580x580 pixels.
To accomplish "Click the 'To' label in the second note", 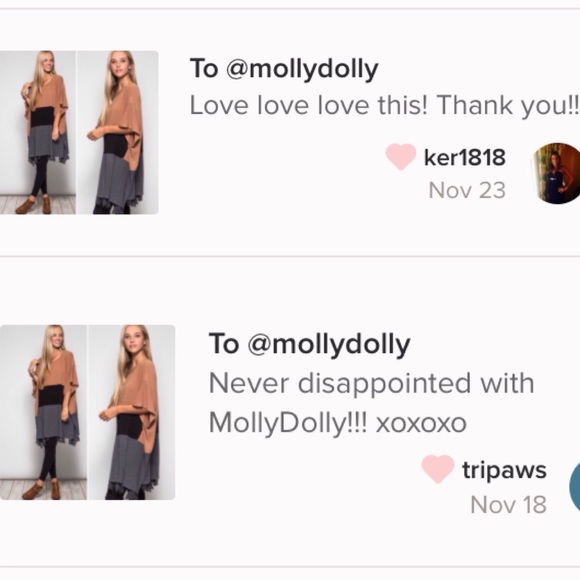I will pyautogui.click(x=223, y=344).
